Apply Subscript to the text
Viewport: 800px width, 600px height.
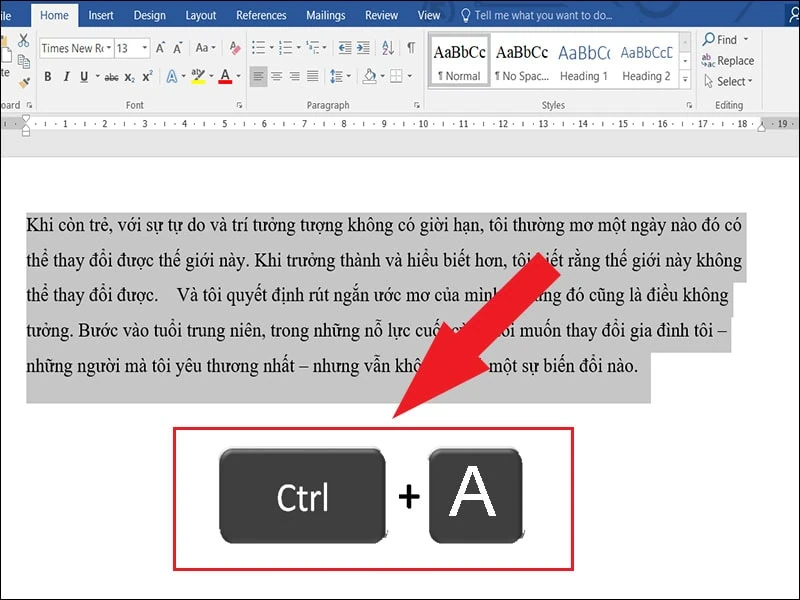click(129, 77)
